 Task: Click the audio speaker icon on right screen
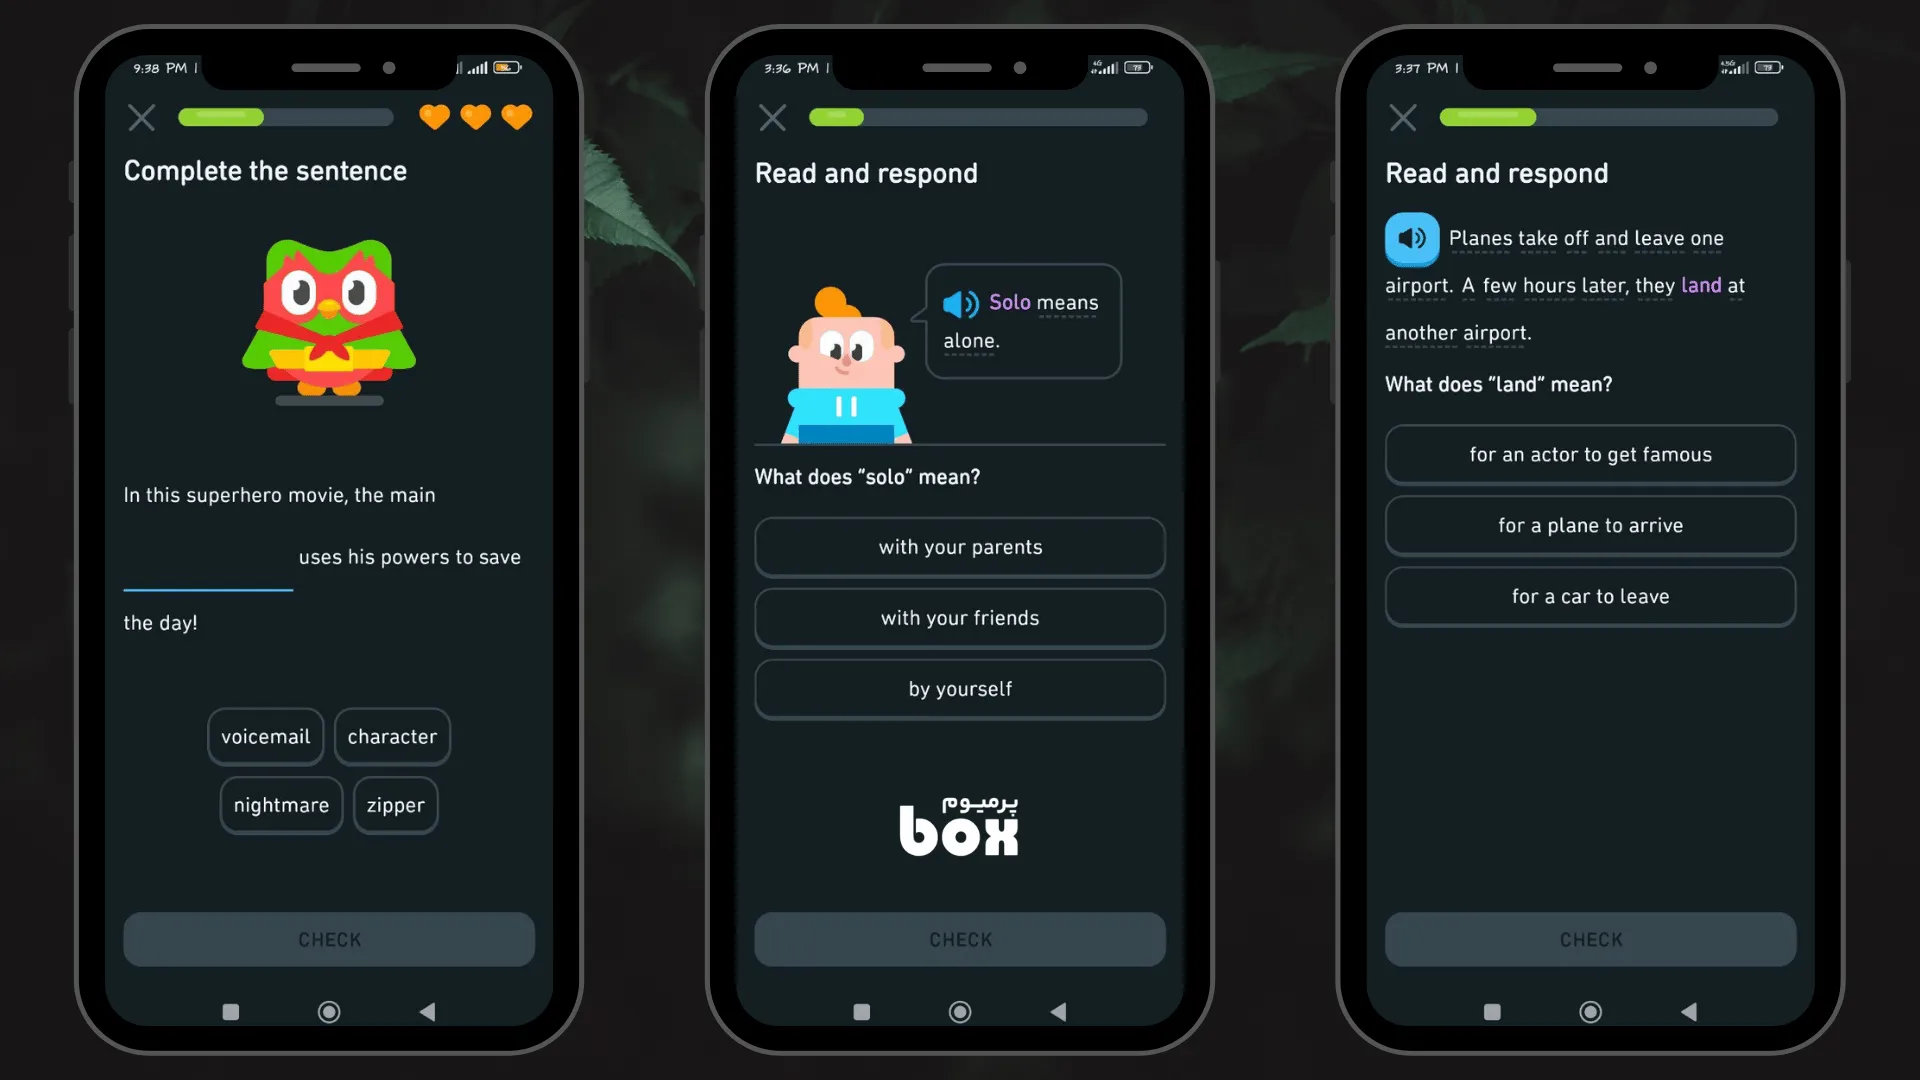coord(1412,239)
